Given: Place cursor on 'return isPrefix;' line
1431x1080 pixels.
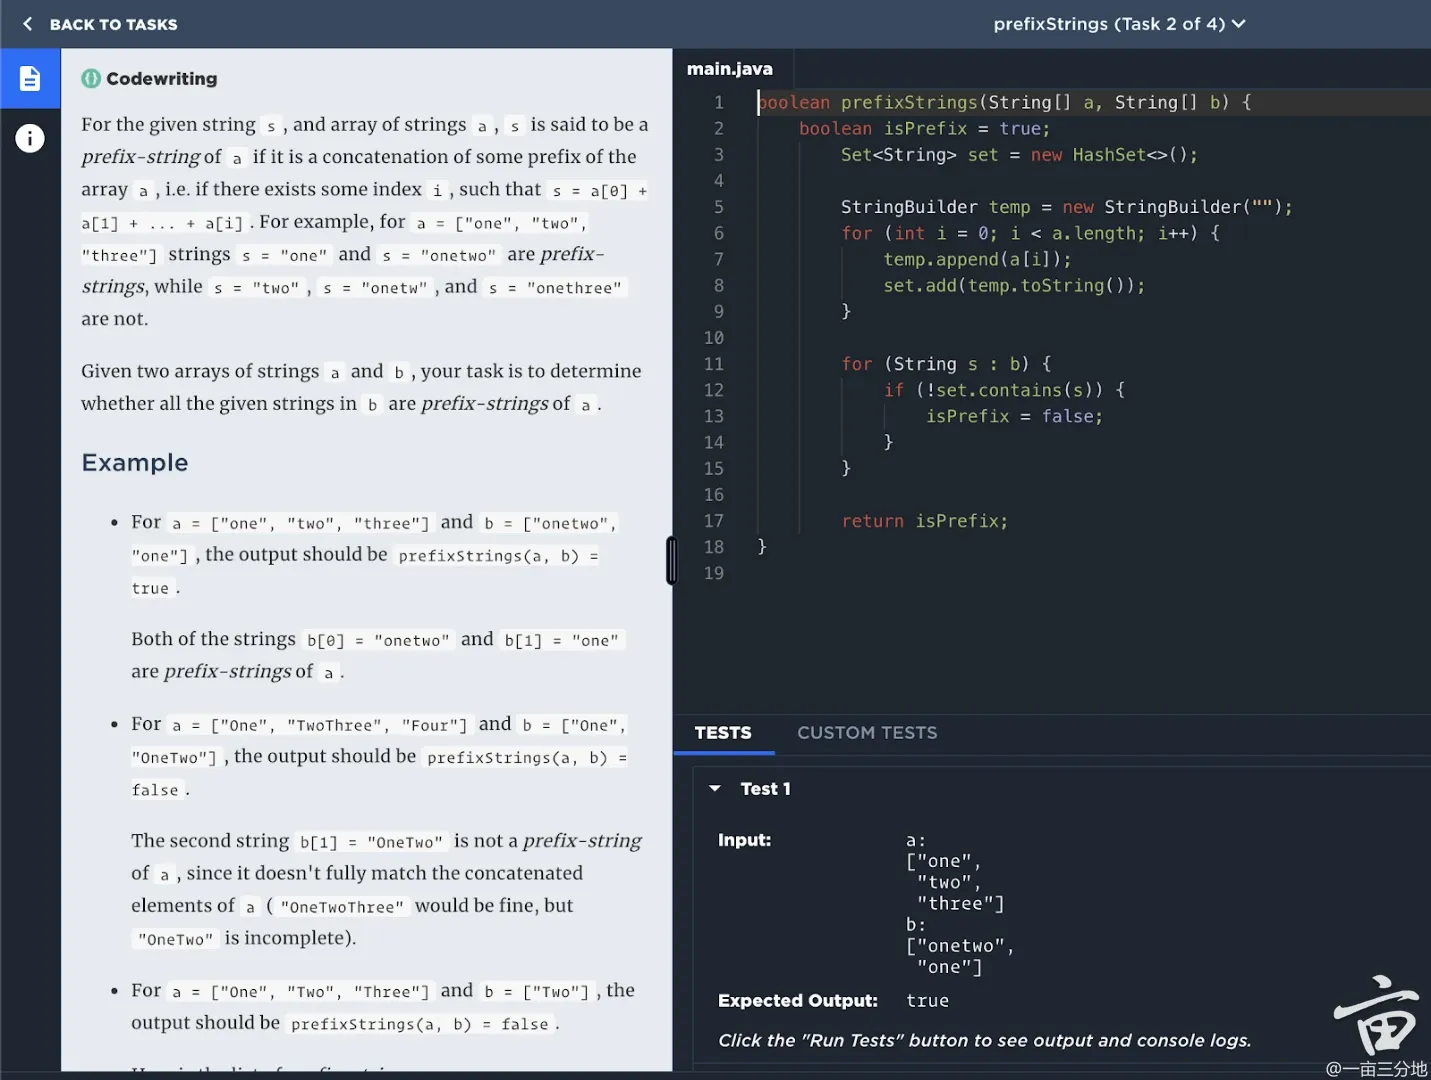Looking at the screenshot, I should point(925,521).
